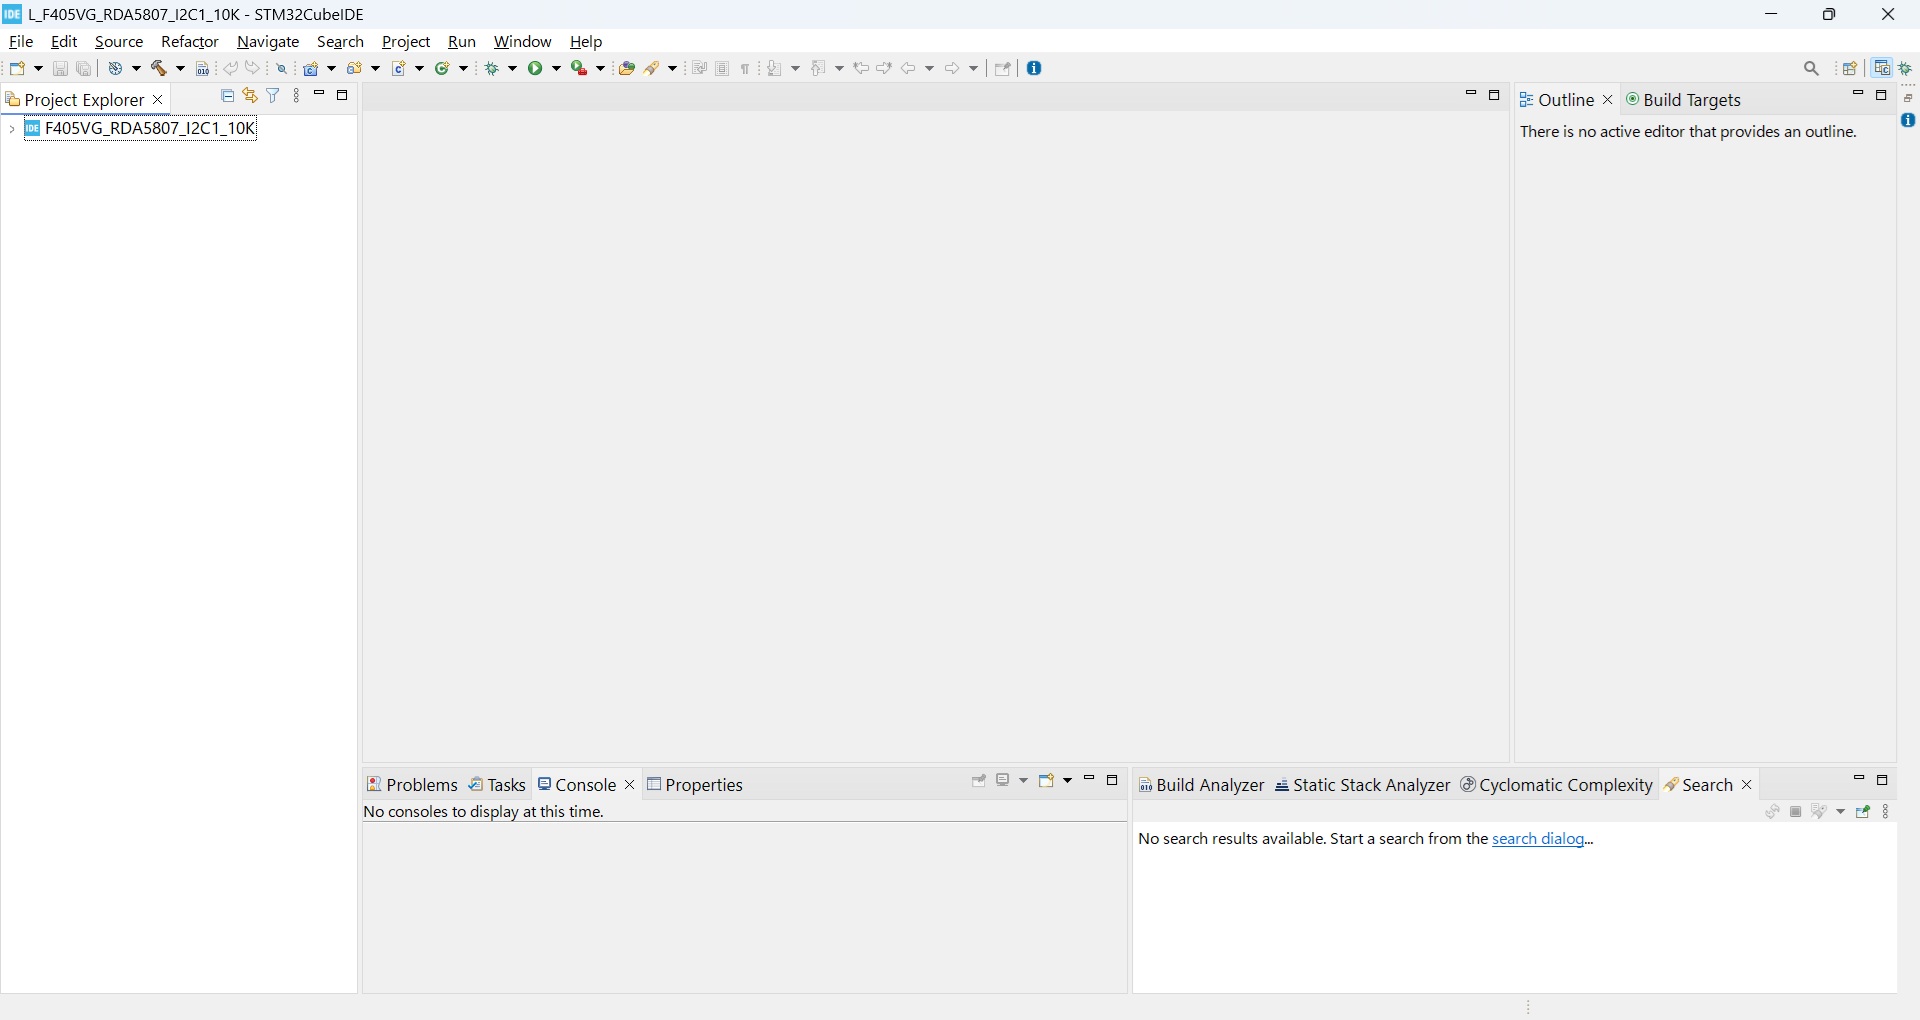Open the Project Explorer filter icon

click(x=274, y=97)
